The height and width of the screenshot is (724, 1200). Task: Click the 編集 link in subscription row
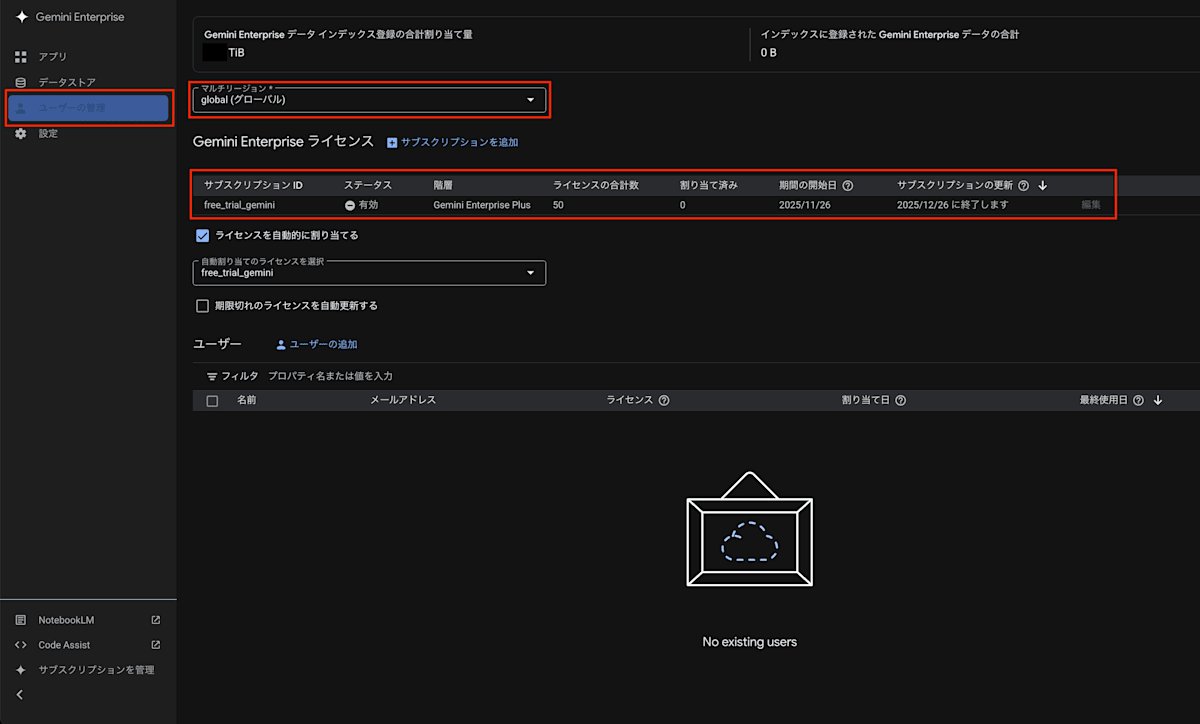pos(1091,205)
